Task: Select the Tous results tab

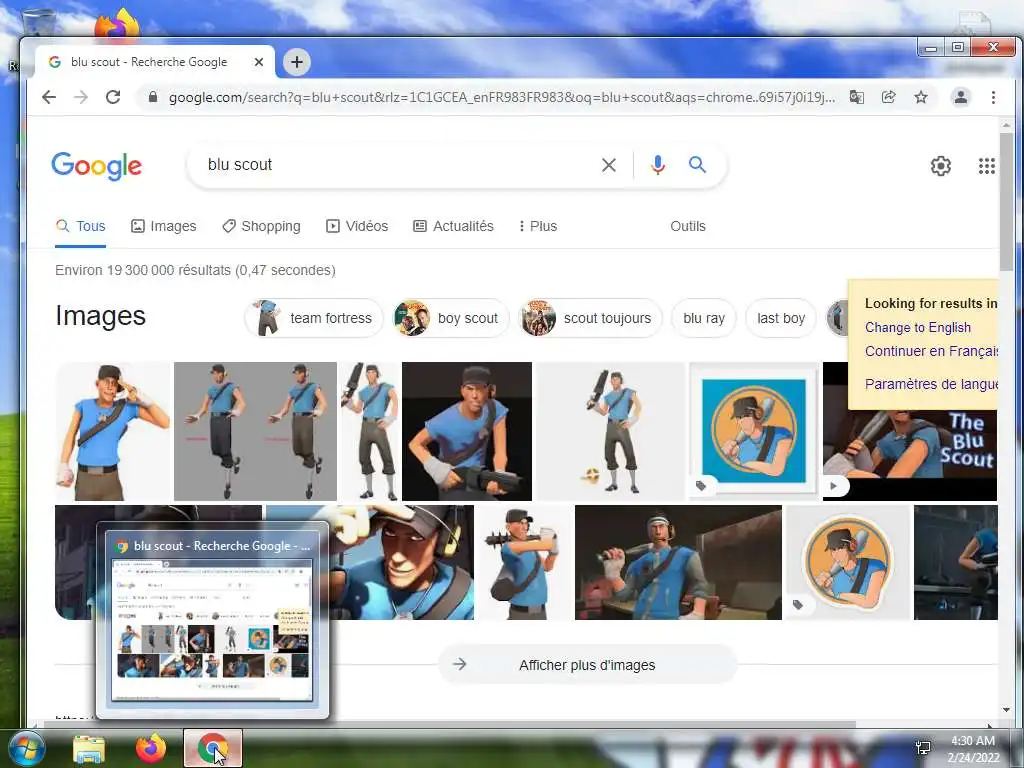Action: [81, 226]
